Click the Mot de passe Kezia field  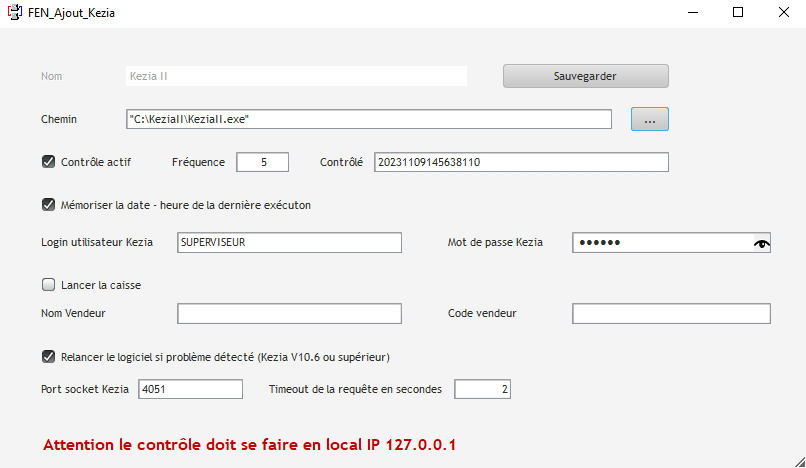[660, 243]
